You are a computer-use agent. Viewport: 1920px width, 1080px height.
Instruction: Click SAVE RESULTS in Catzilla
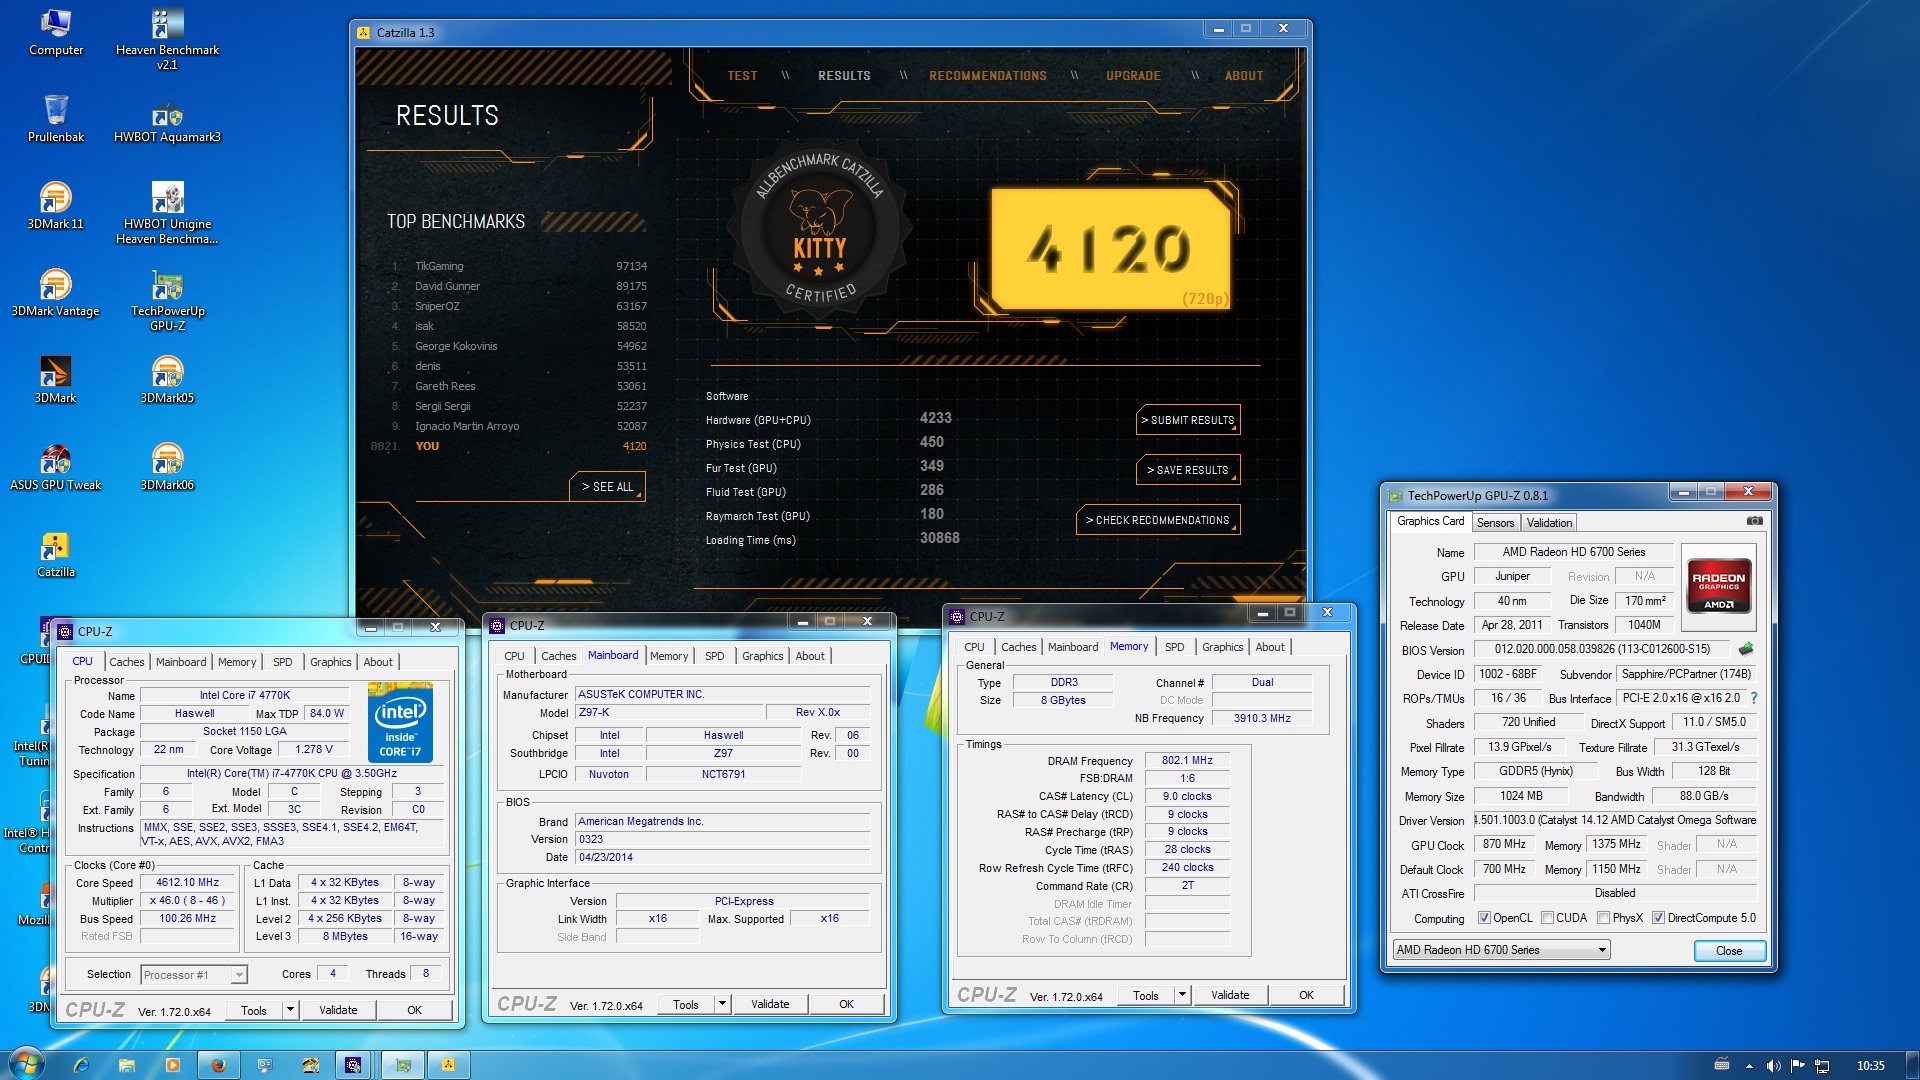[x=1188, y=470]
